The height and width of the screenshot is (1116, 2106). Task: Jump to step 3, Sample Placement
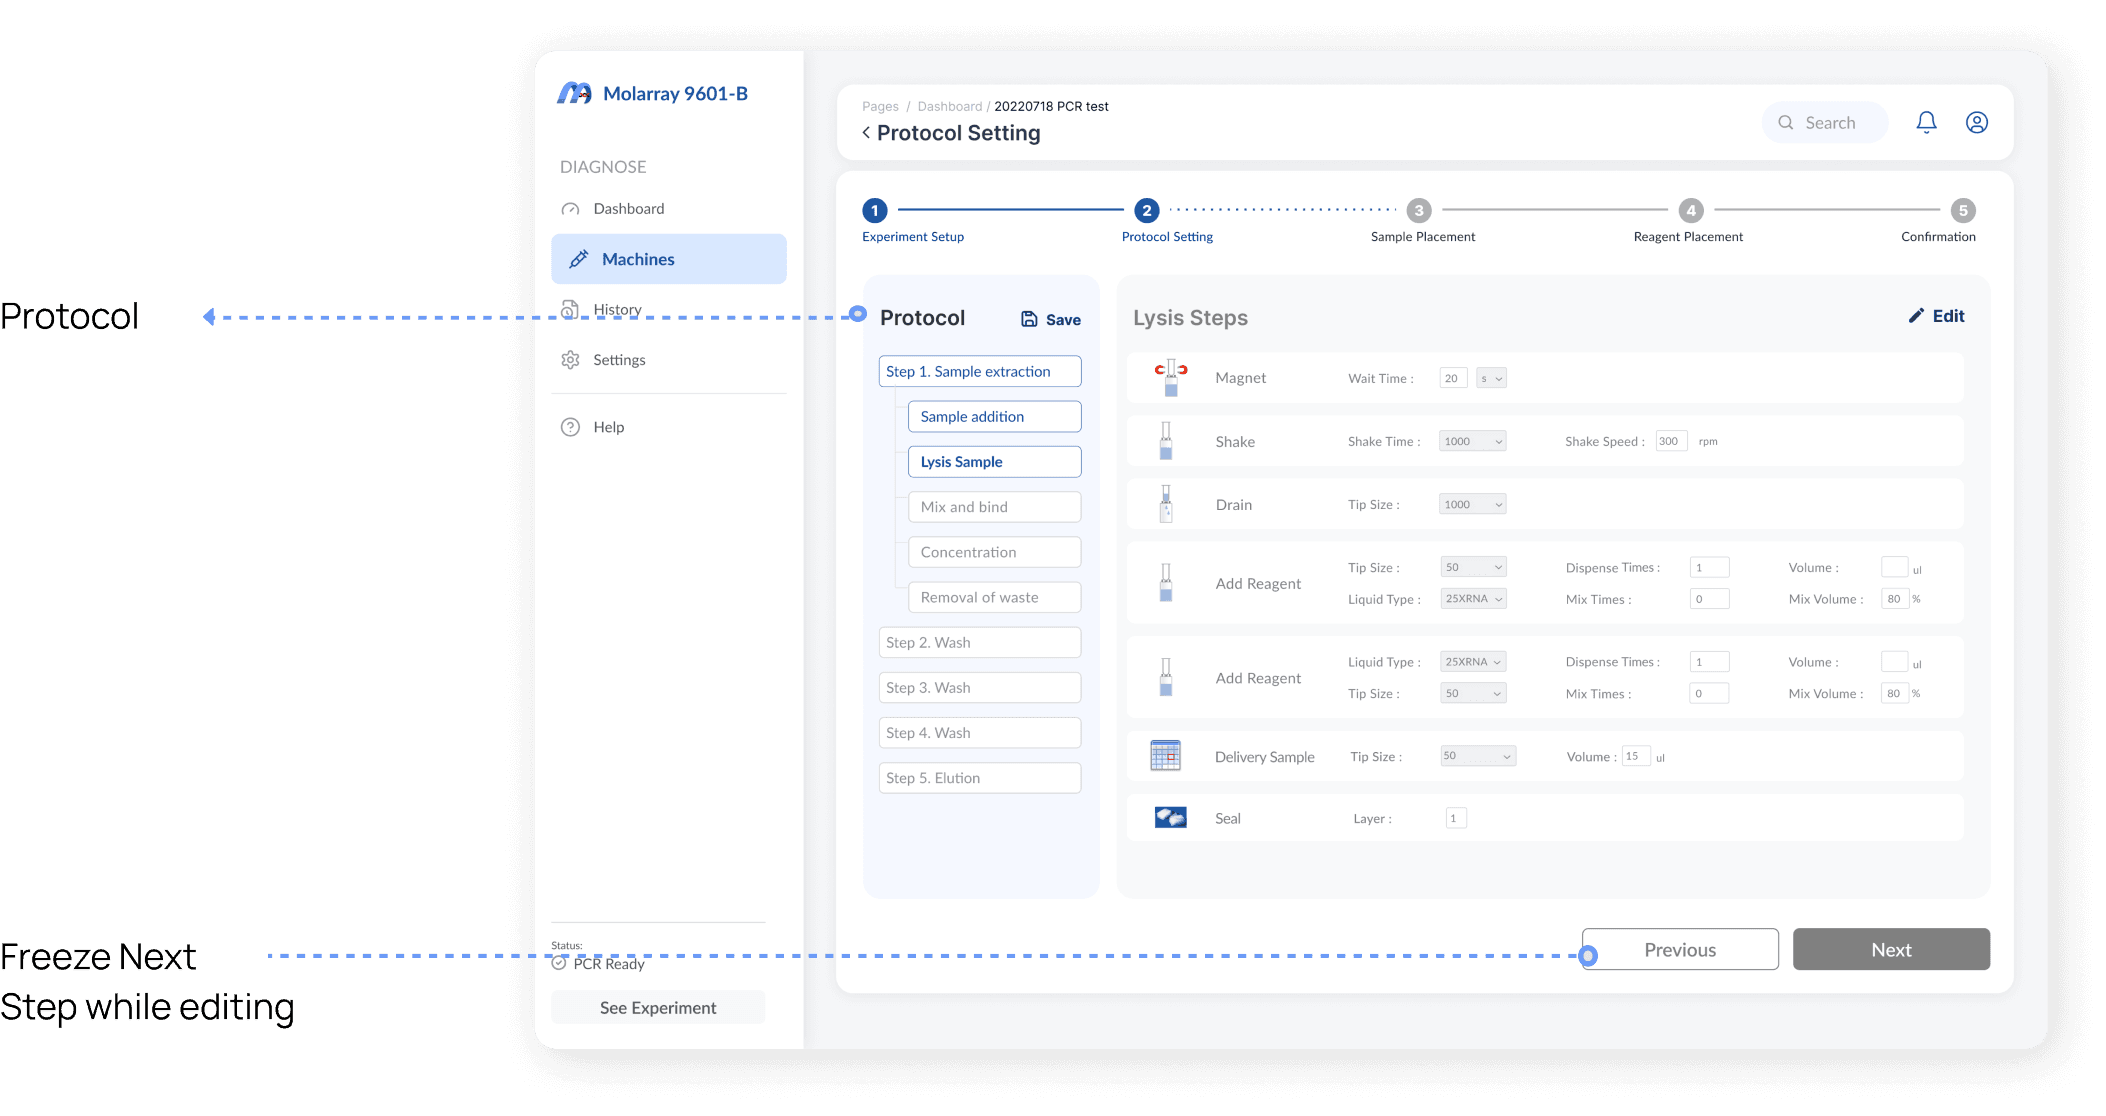(1418, 211)
